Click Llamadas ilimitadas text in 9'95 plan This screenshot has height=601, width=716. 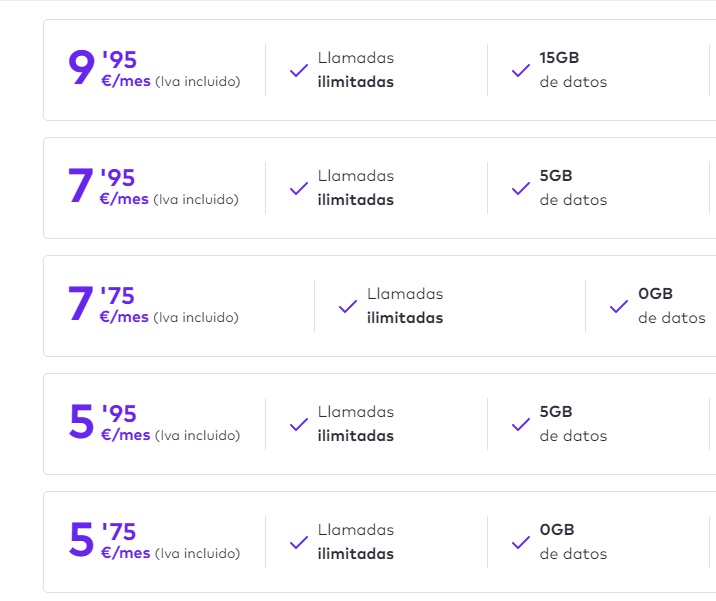(x=356, y=70)
